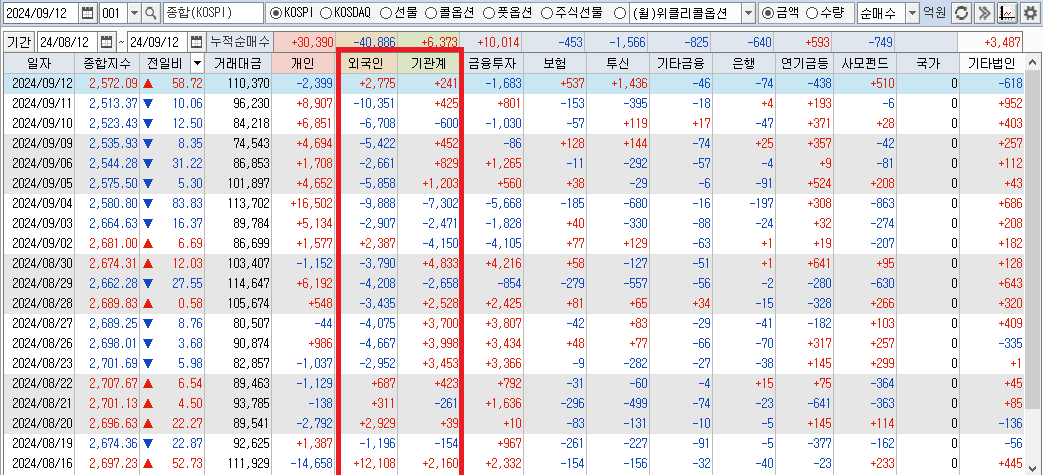Click foreign value -10,351 on 2024/09/11
Image resolution: width=1043 pixels, height=475 pixels.
click(374, 103)
